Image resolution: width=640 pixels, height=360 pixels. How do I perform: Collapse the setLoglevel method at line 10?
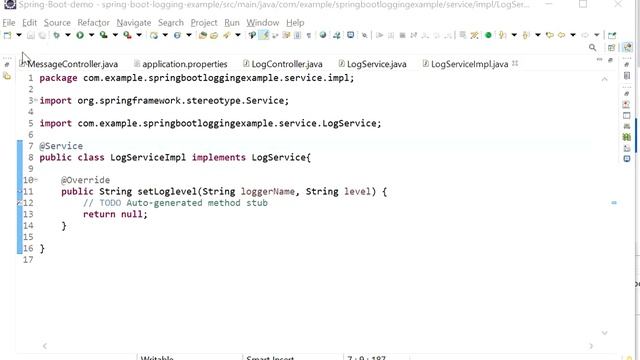point(36,180)
